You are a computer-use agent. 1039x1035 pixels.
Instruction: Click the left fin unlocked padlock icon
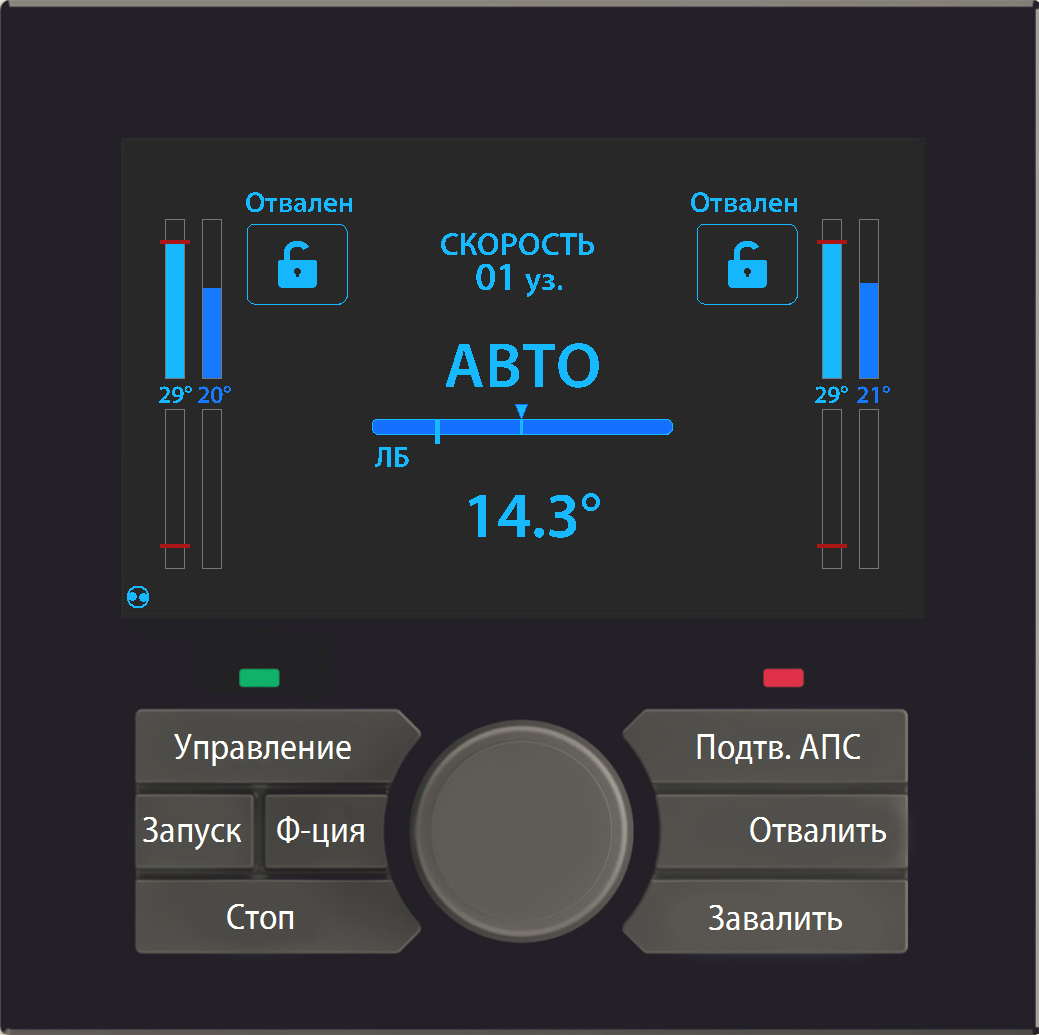(297, 265)
